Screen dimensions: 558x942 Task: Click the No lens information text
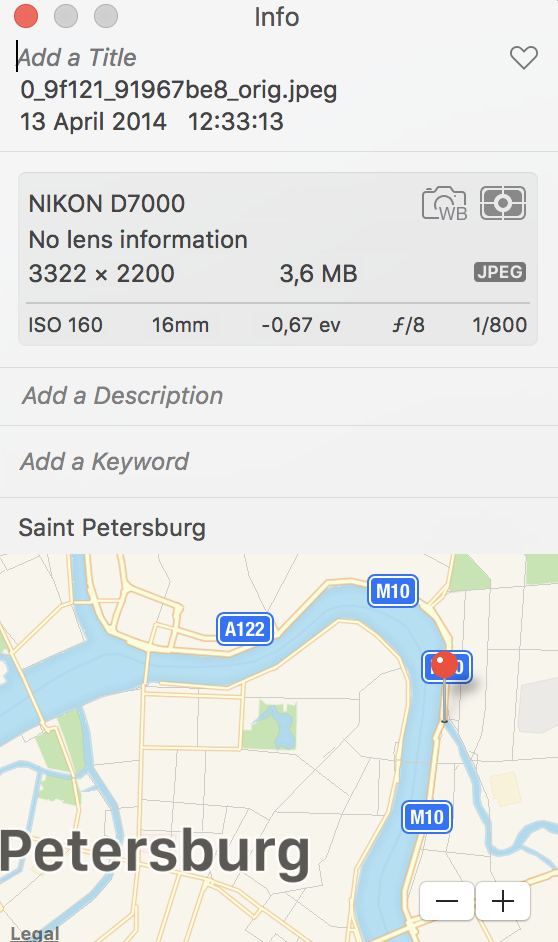[138, 240]
